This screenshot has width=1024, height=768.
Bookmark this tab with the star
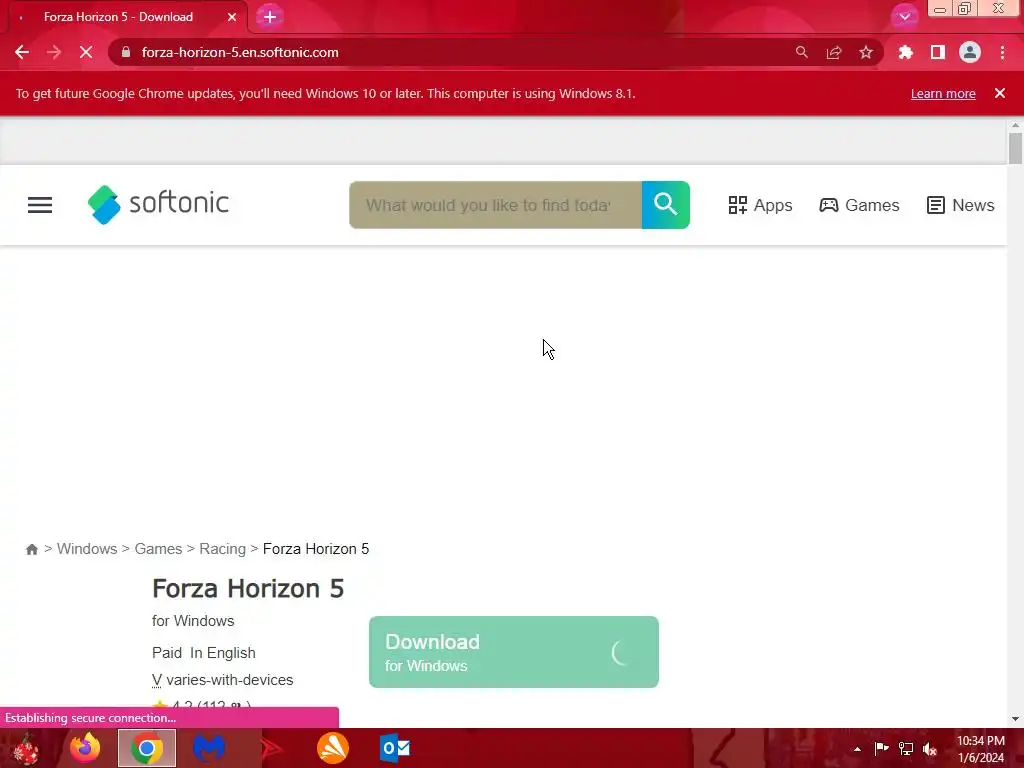point(866,52)
